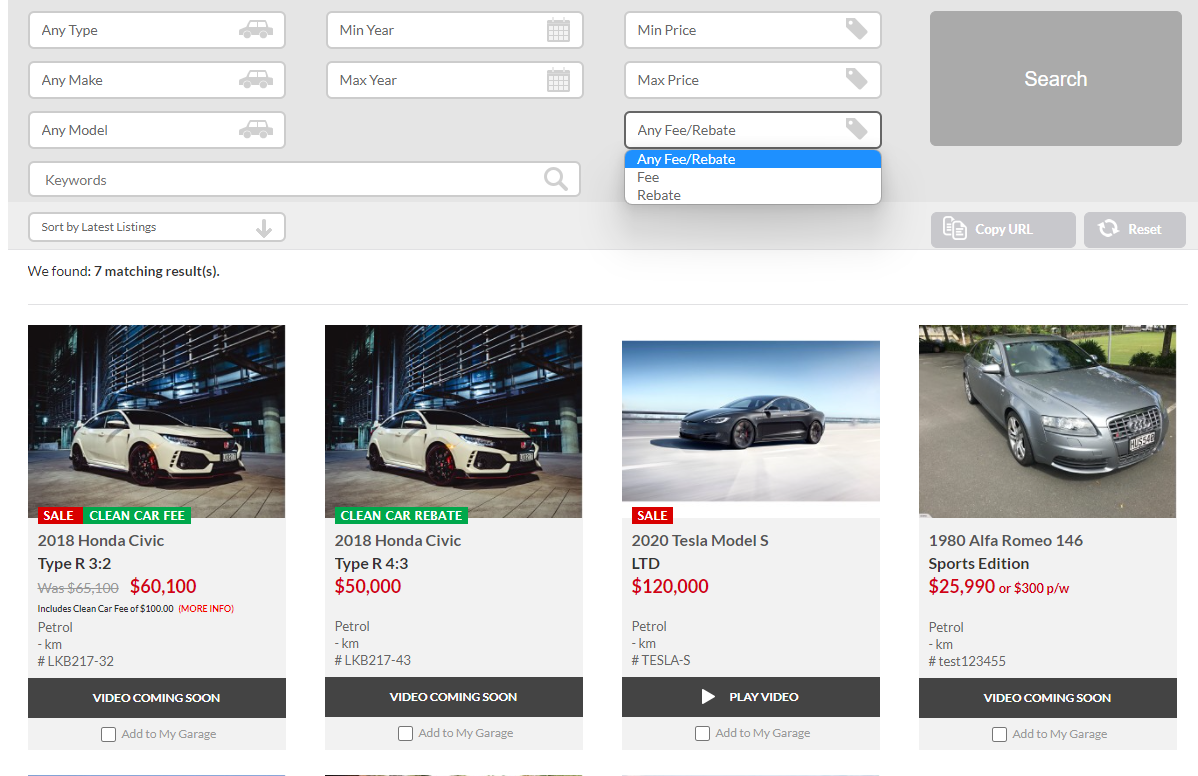Open the 2020 Tesla Model S title
The height and width of the screenshot is (776, 1198).
point(700,541)
